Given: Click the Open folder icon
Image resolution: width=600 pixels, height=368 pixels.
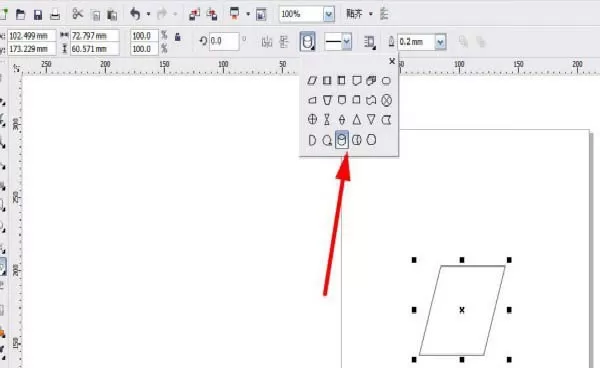Looking at the screenshot, I should coord(20,15).
